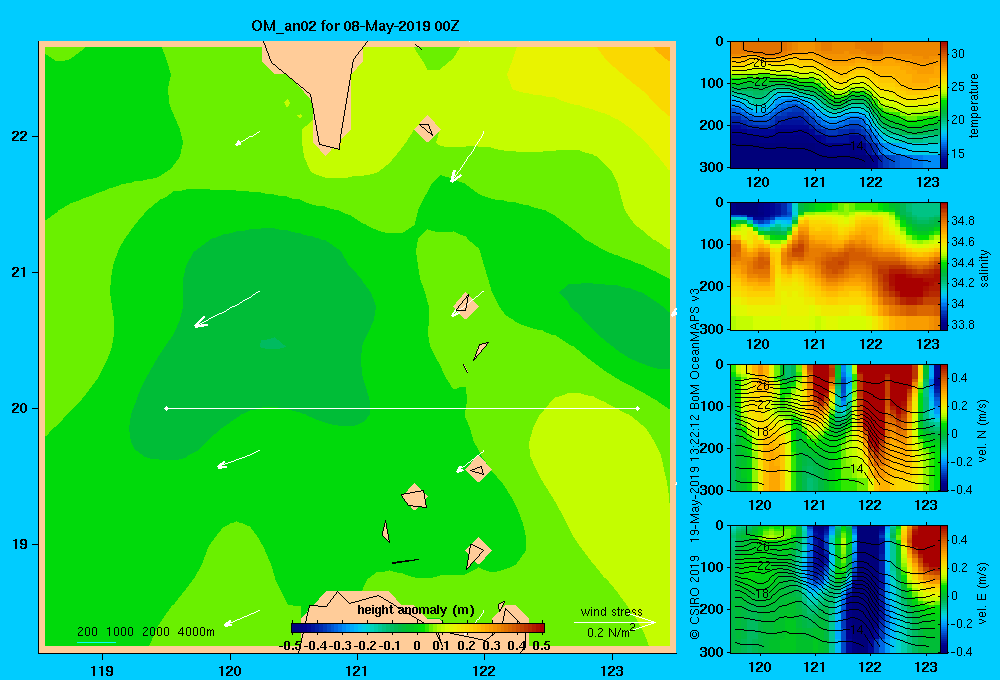
Task: Click the 'vel. E (m/s)' colorbar title
Action: (x=982, y=592)
